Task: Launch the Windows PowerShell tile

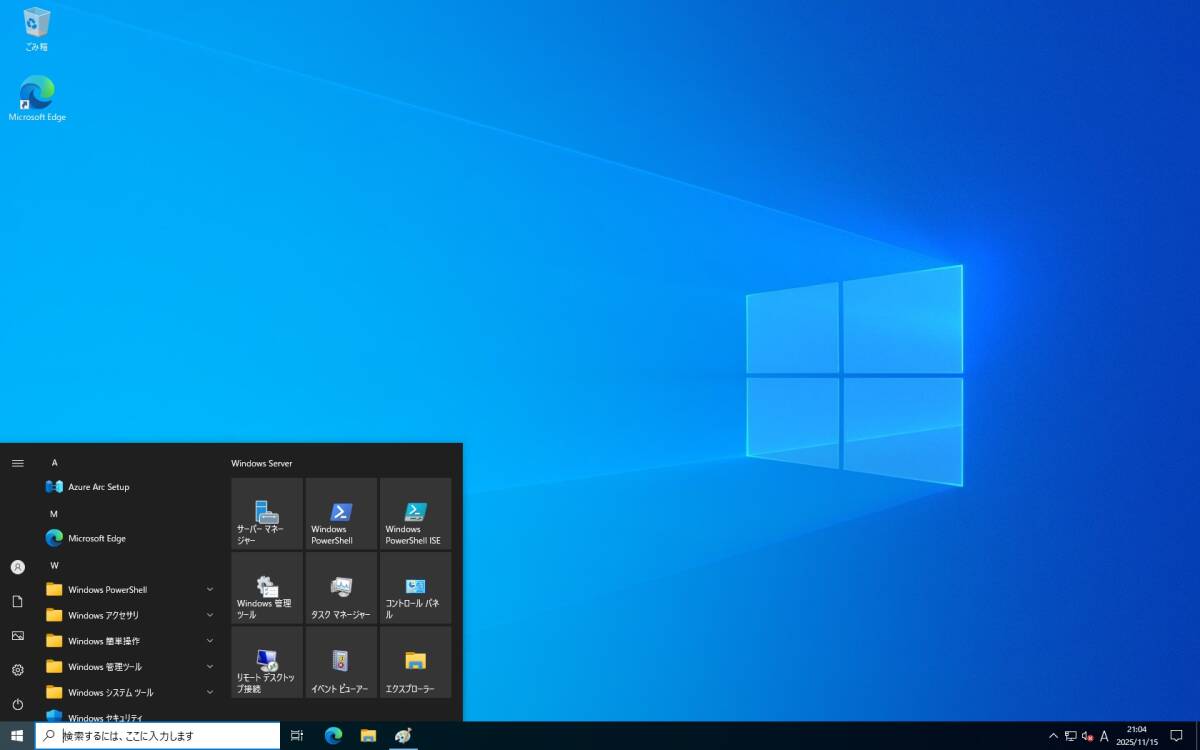Action: pyautogui.click(x=341, y=513)
